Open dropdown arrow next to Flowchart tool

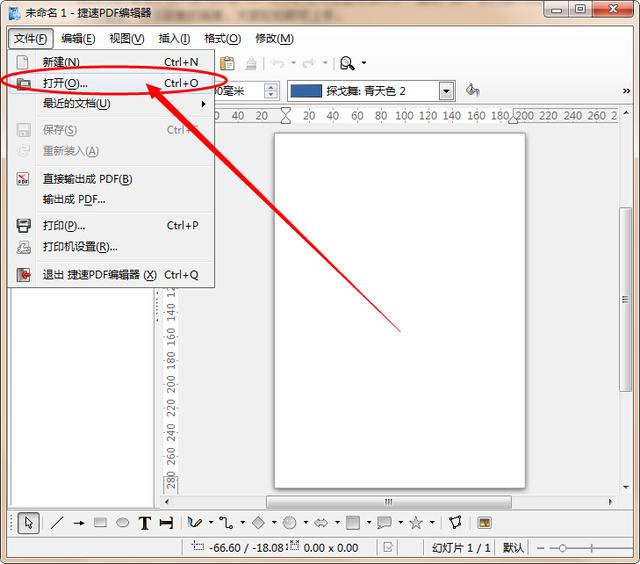[x=369, y=522]
